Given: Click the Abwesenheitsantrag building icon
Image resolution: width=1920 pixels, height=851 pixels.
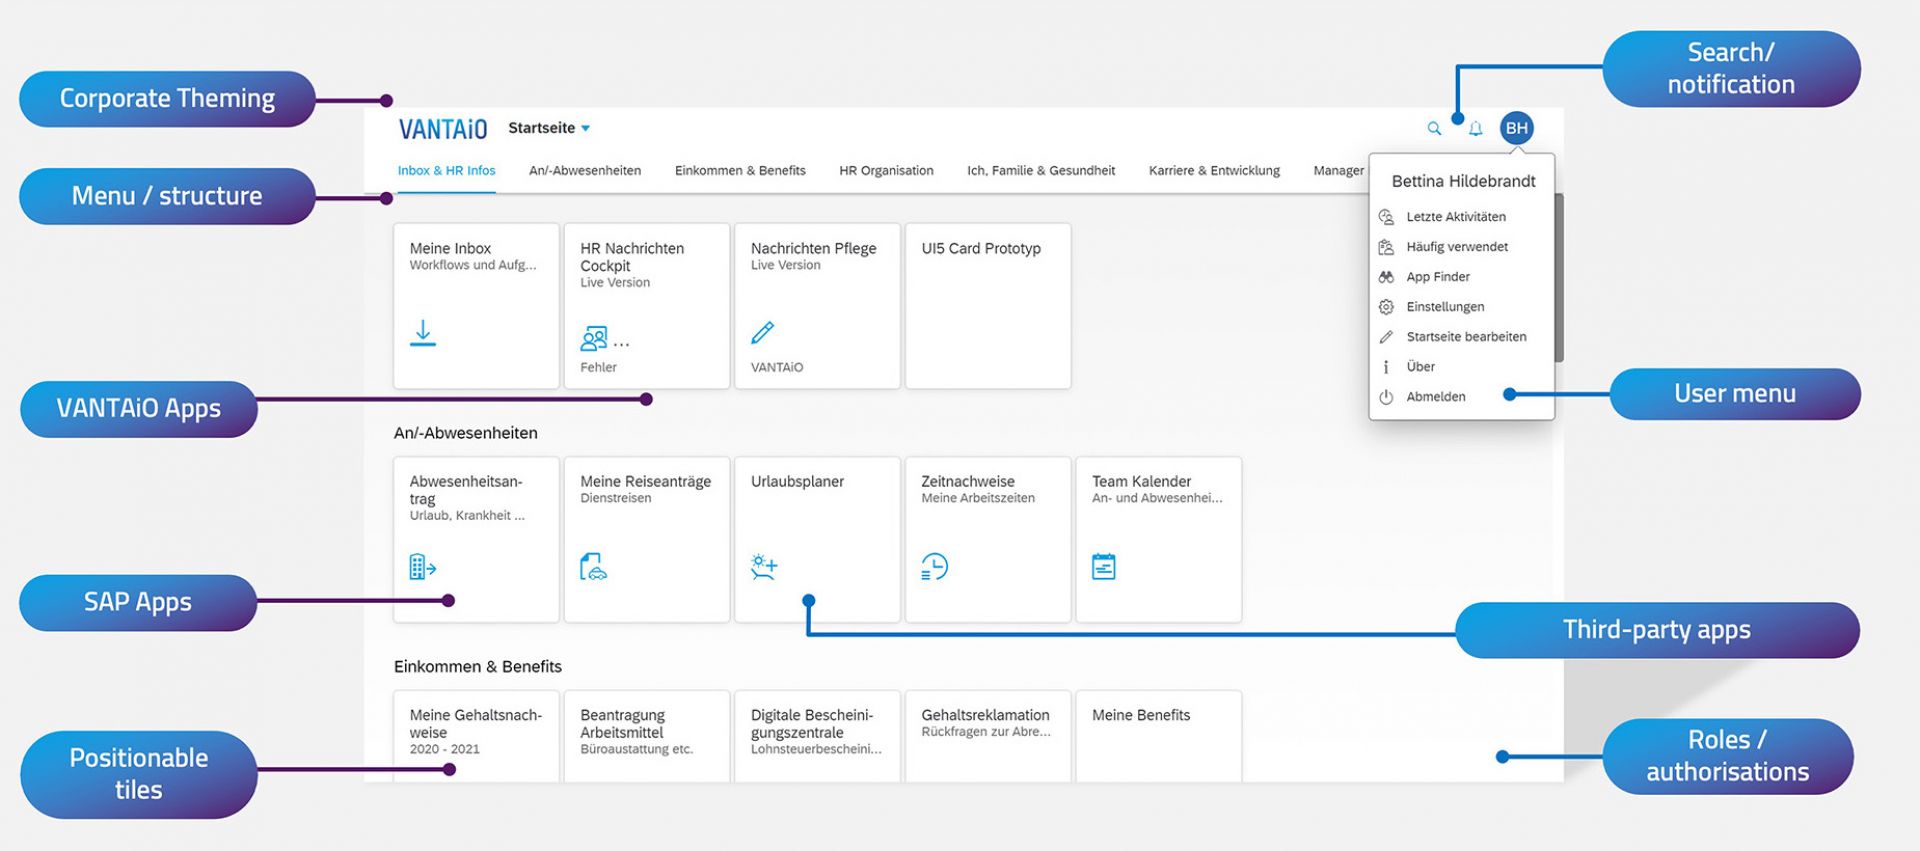Looking at the screenshot, I should coord(422,567).
